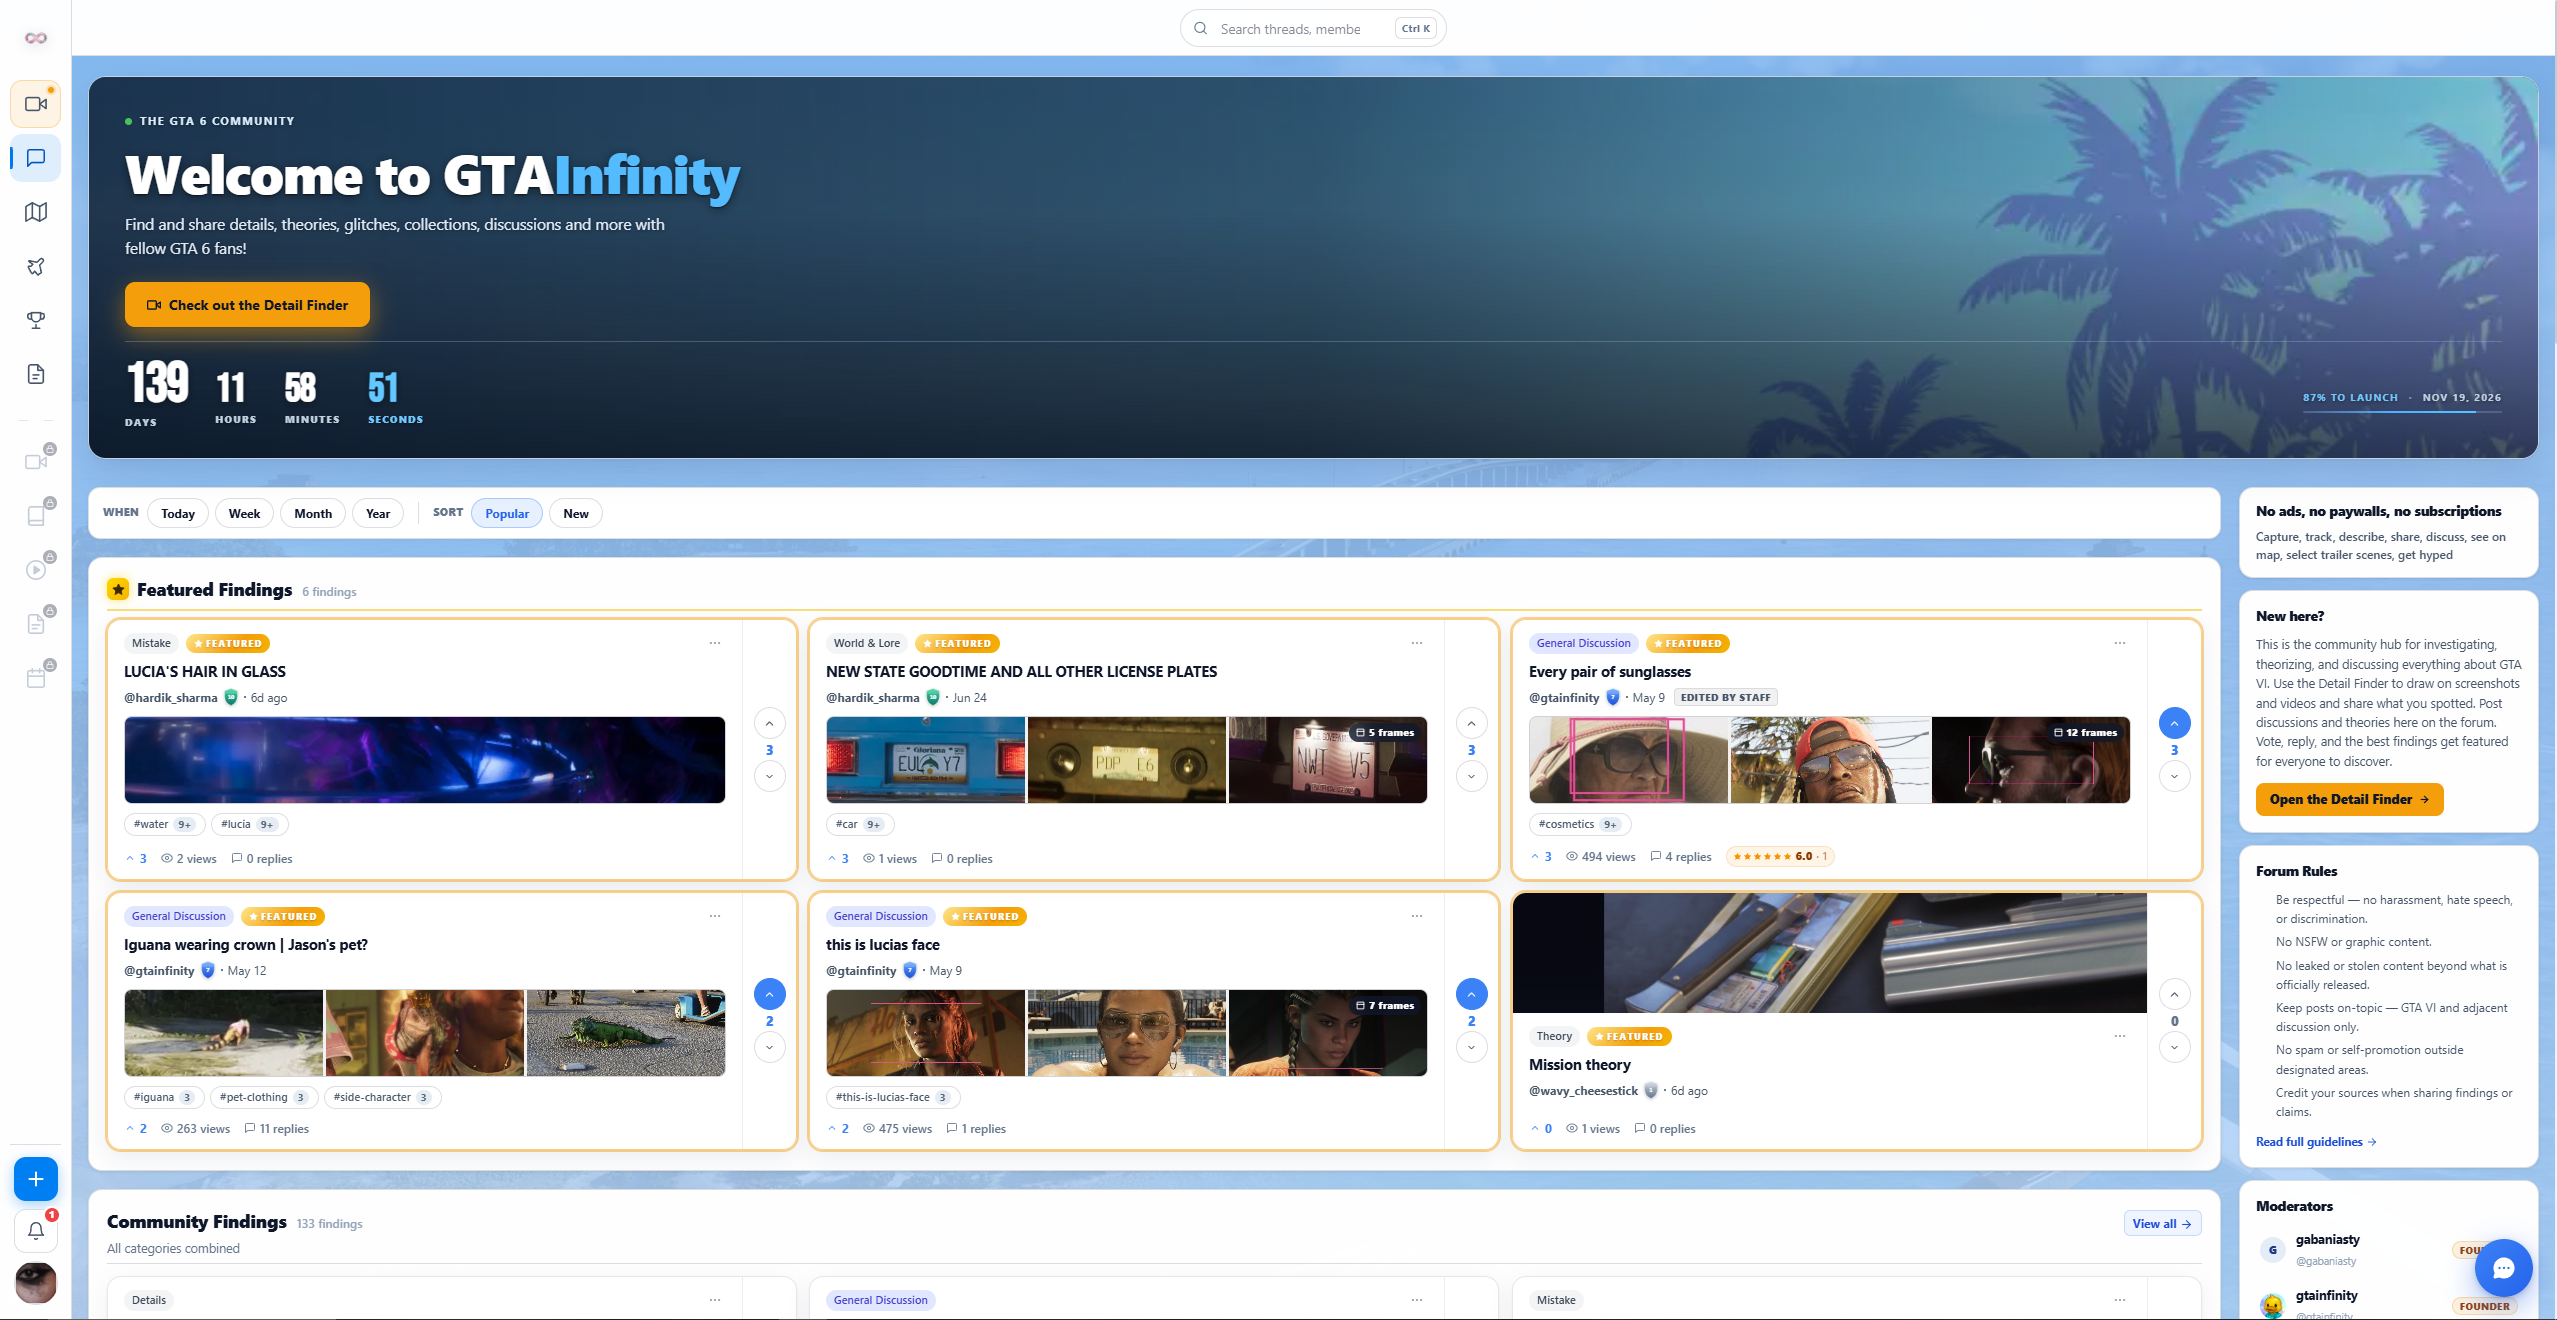Upvote the Every pair of sunglasses post

click(x=2174, y=723)
